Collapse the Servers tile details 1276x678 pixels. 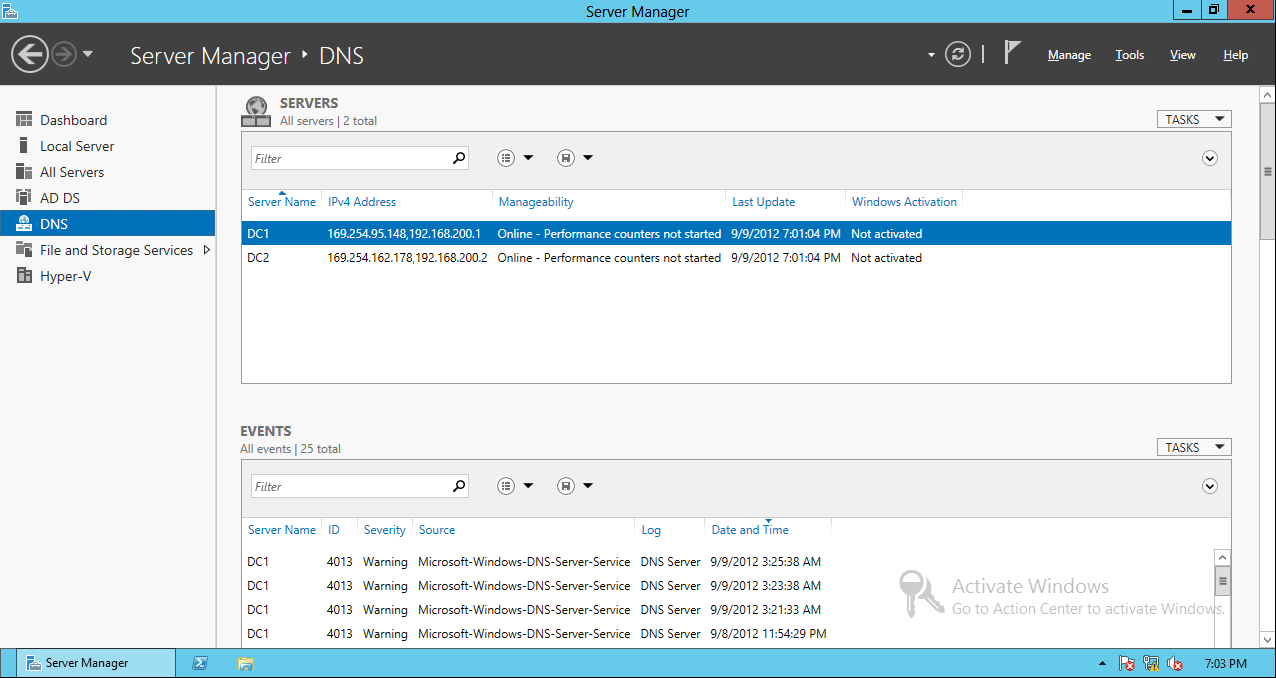[1209, 158]
